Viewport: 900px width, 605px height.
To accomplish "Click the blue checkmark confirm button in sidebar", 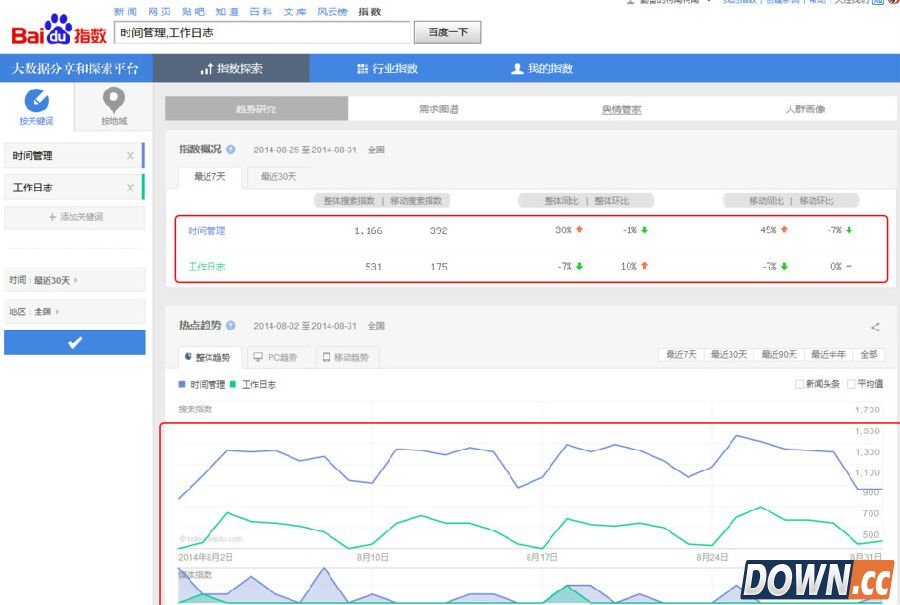I will pyautogui.click(x=75, y=341).
